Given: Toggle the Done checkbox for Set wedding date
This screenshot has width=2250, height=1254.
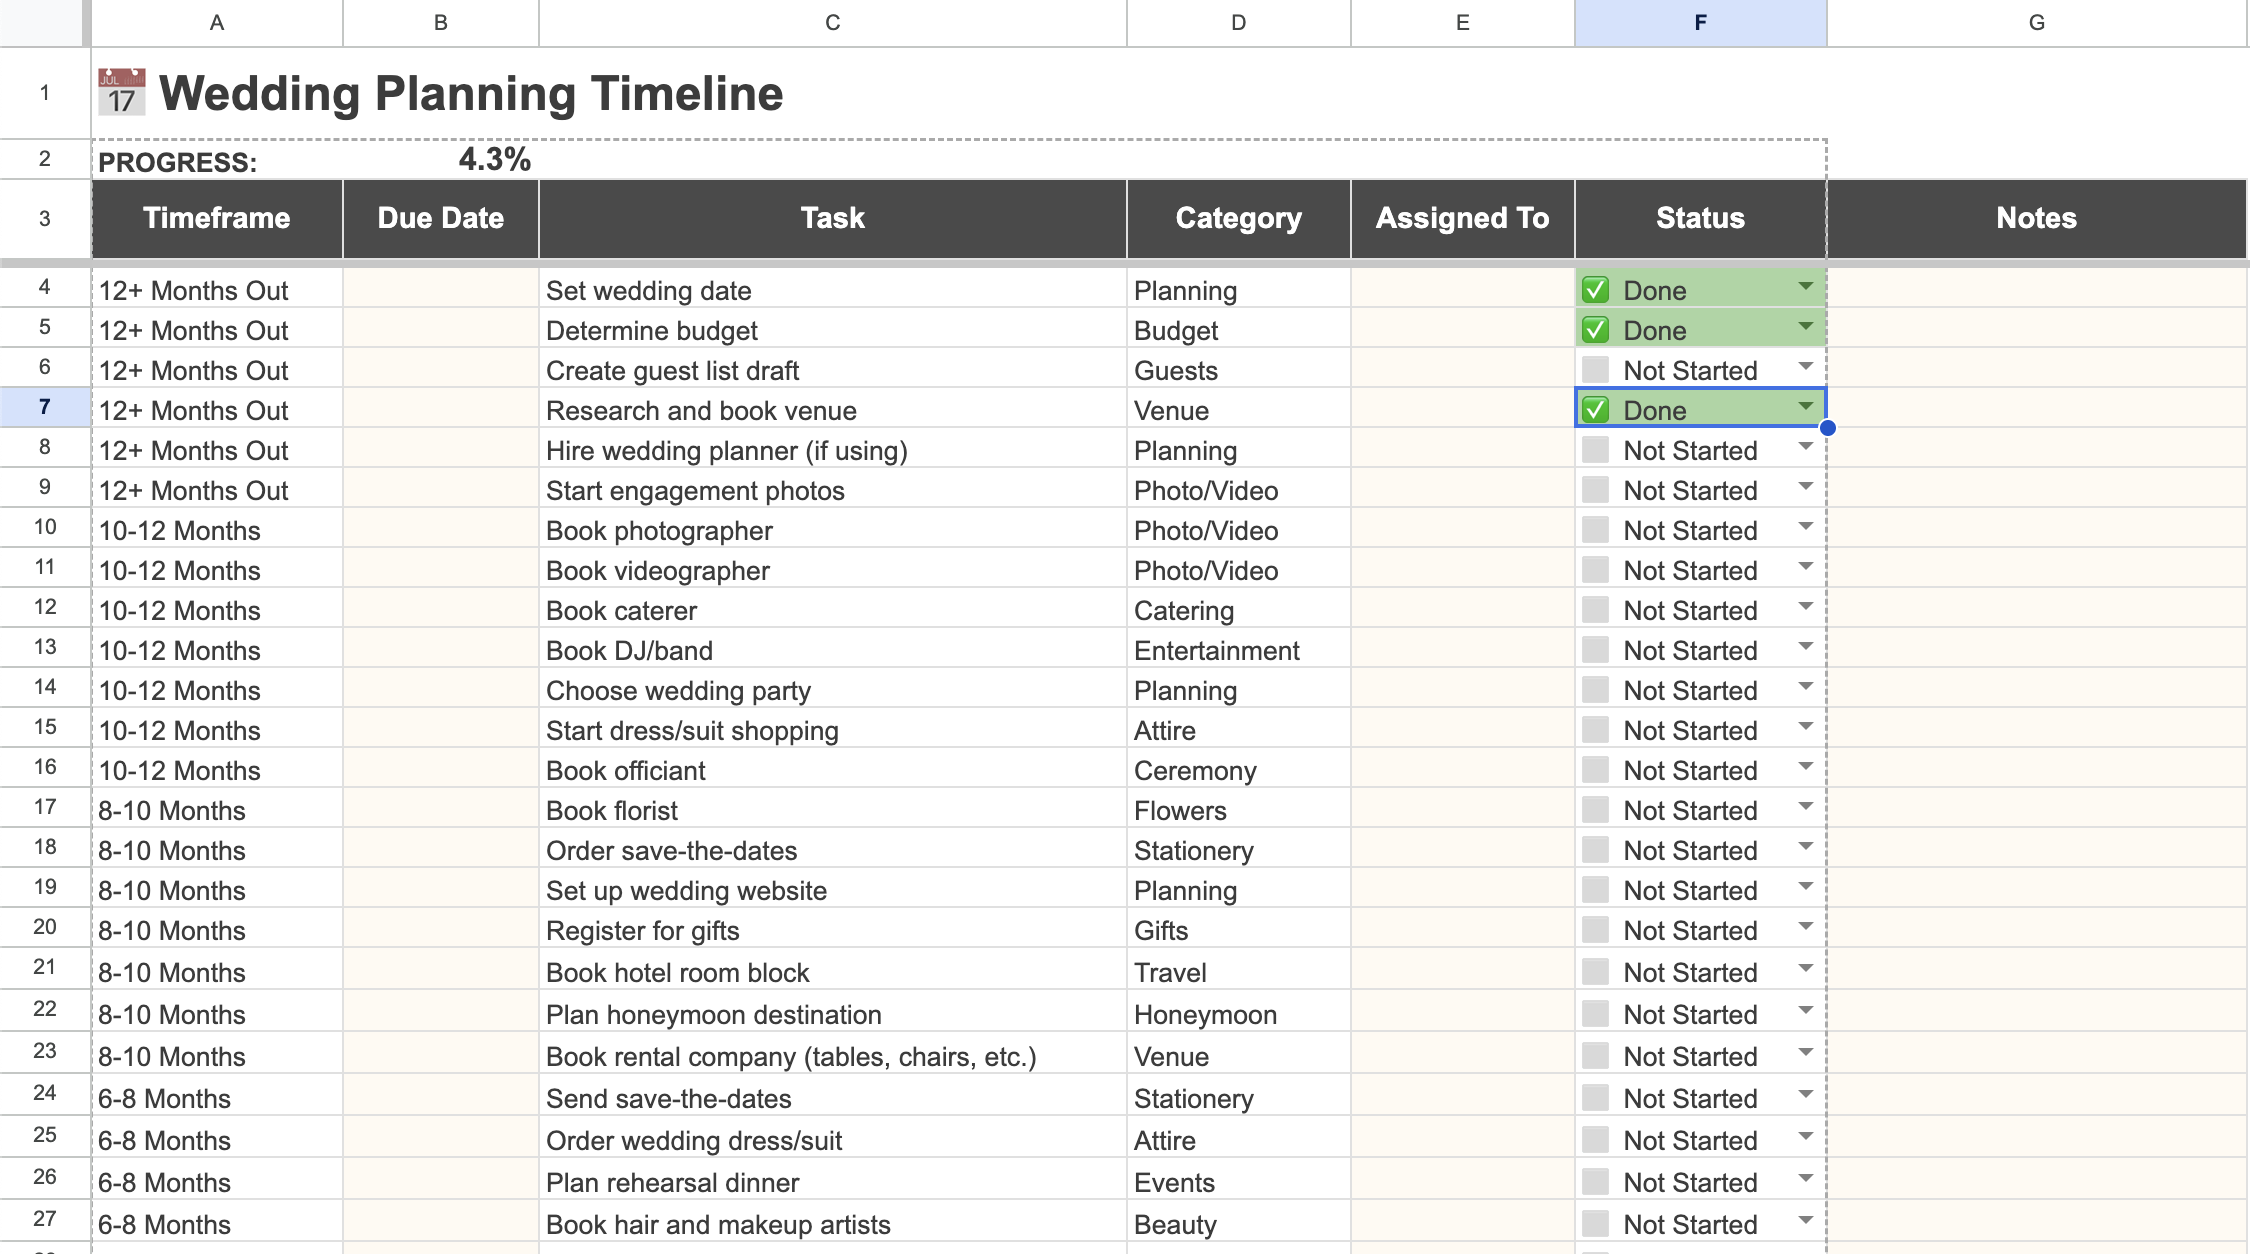Looking at the screenshot, I should pyautogui.click(x=1595, y=289).
